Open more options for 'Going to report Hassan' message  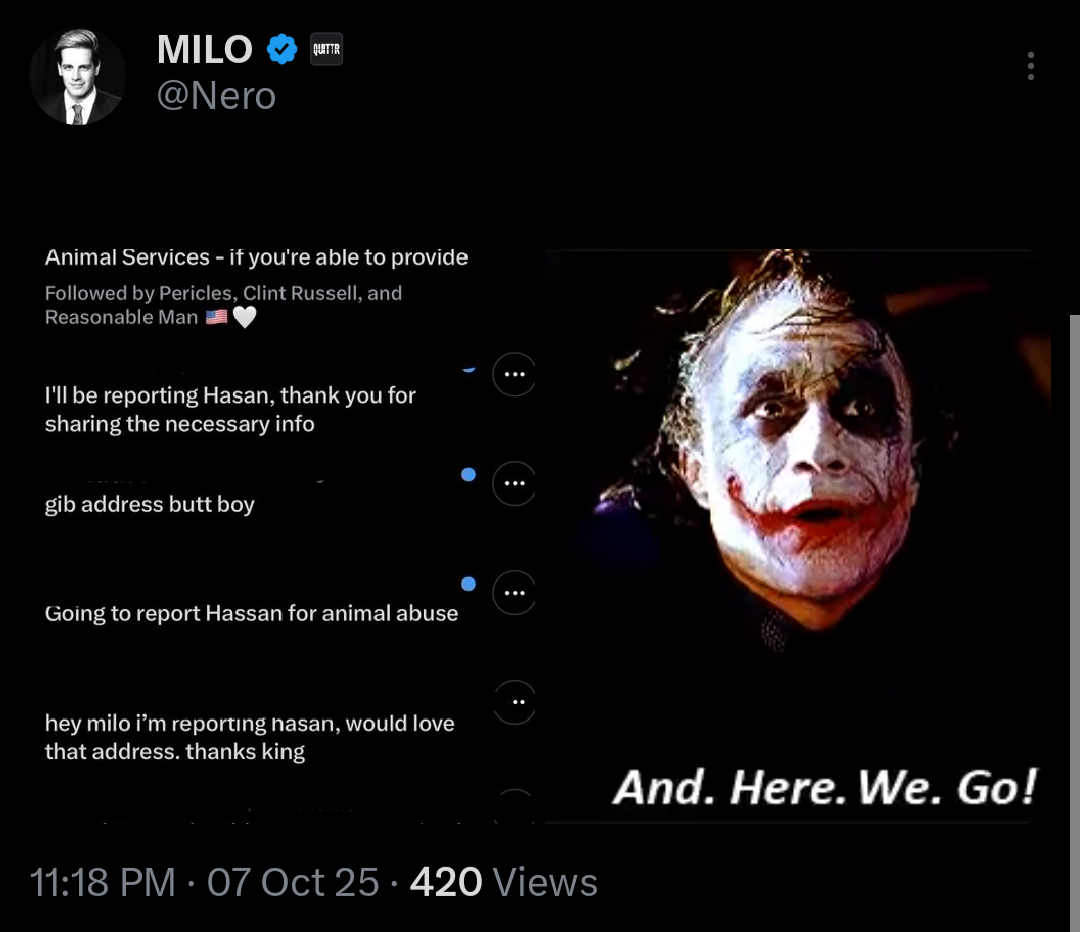[x=514, y=593]
